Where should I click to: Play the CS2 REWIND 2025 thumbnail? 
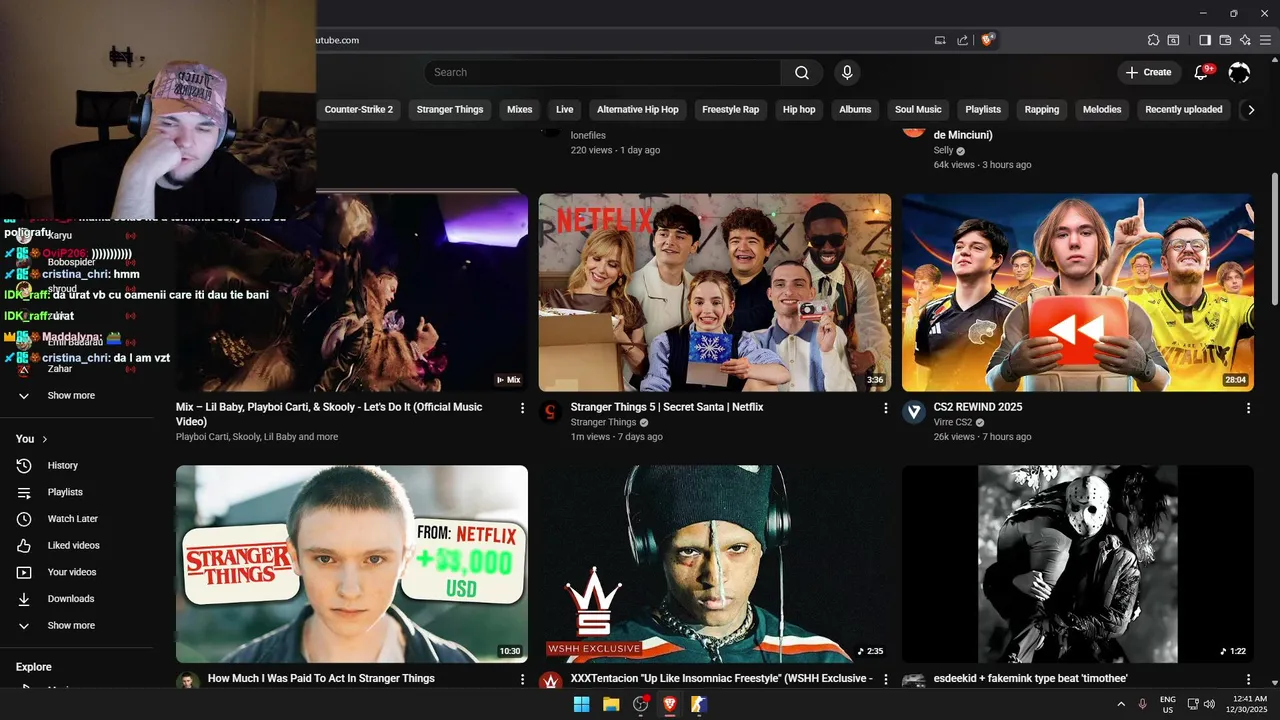click(1077, 292)
